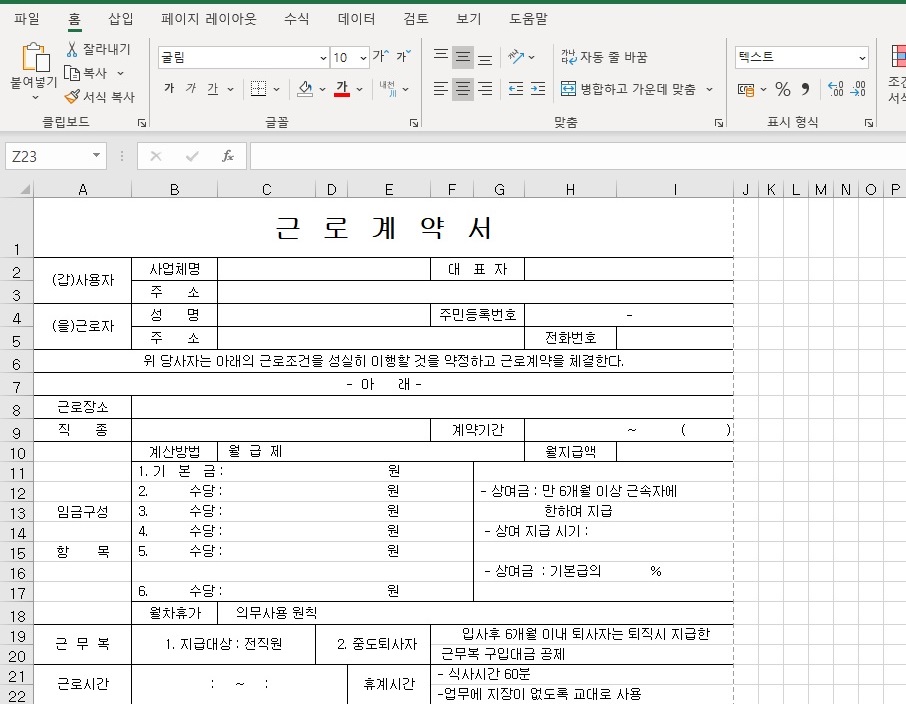Open Merge and Center dropdown arrow

click(709, 89)
